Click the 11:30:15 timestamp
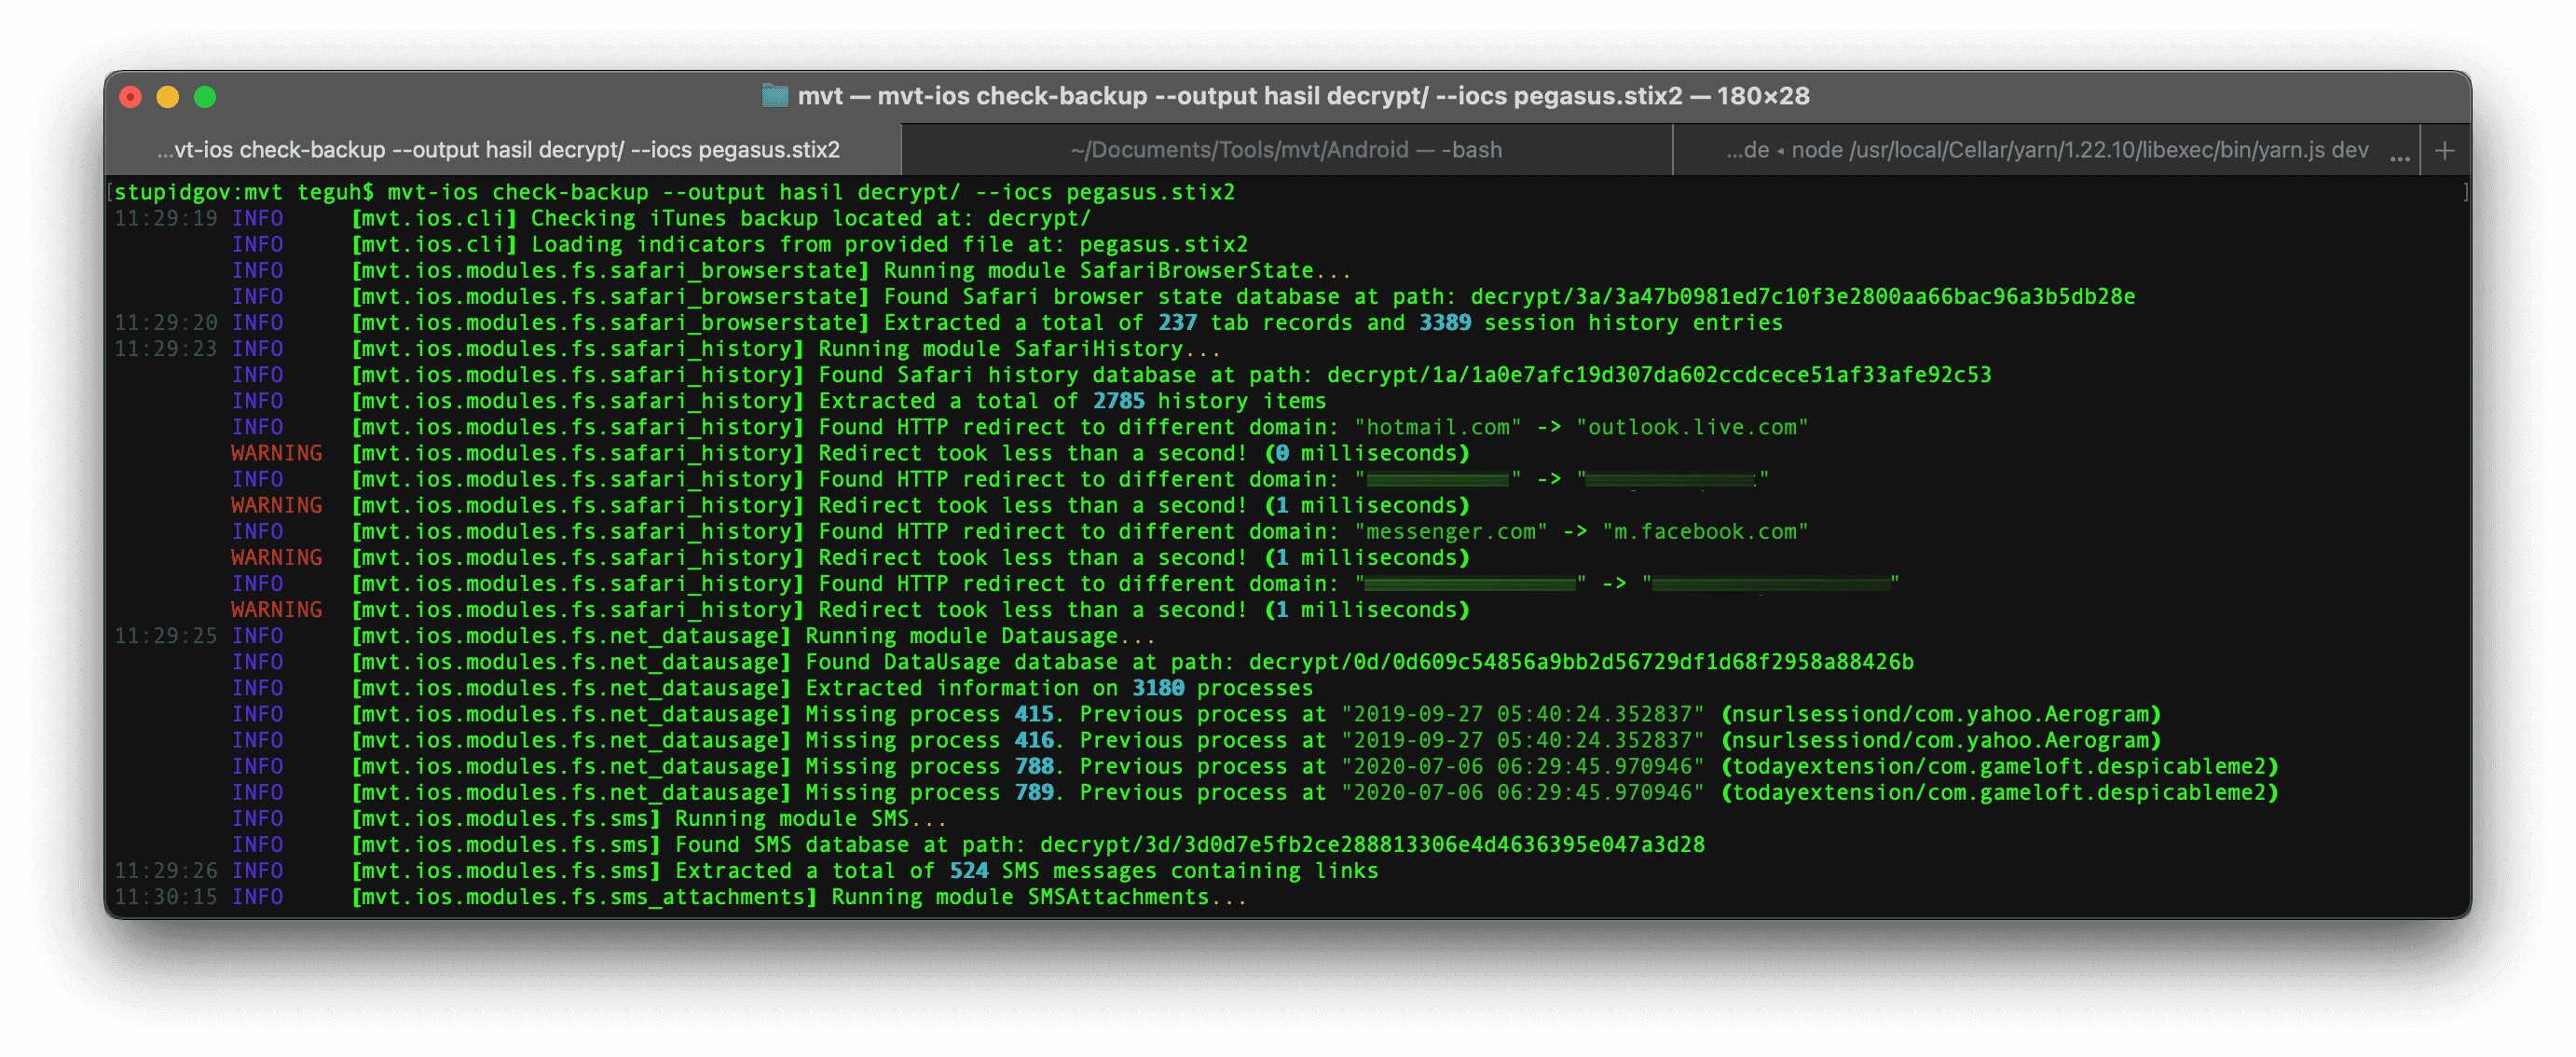This screenshot has height=1057, width=2576. tap(165, 897)
